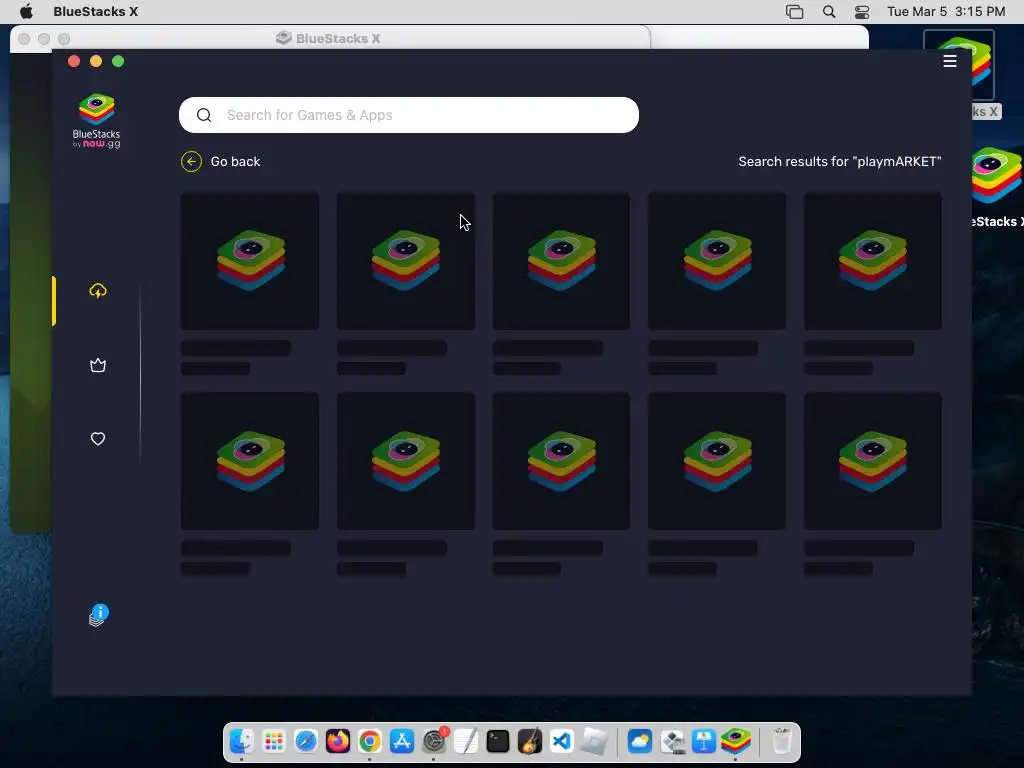Click the BlueStacks icon in the dock
The image size is (1024, 768).
(736, 741)
